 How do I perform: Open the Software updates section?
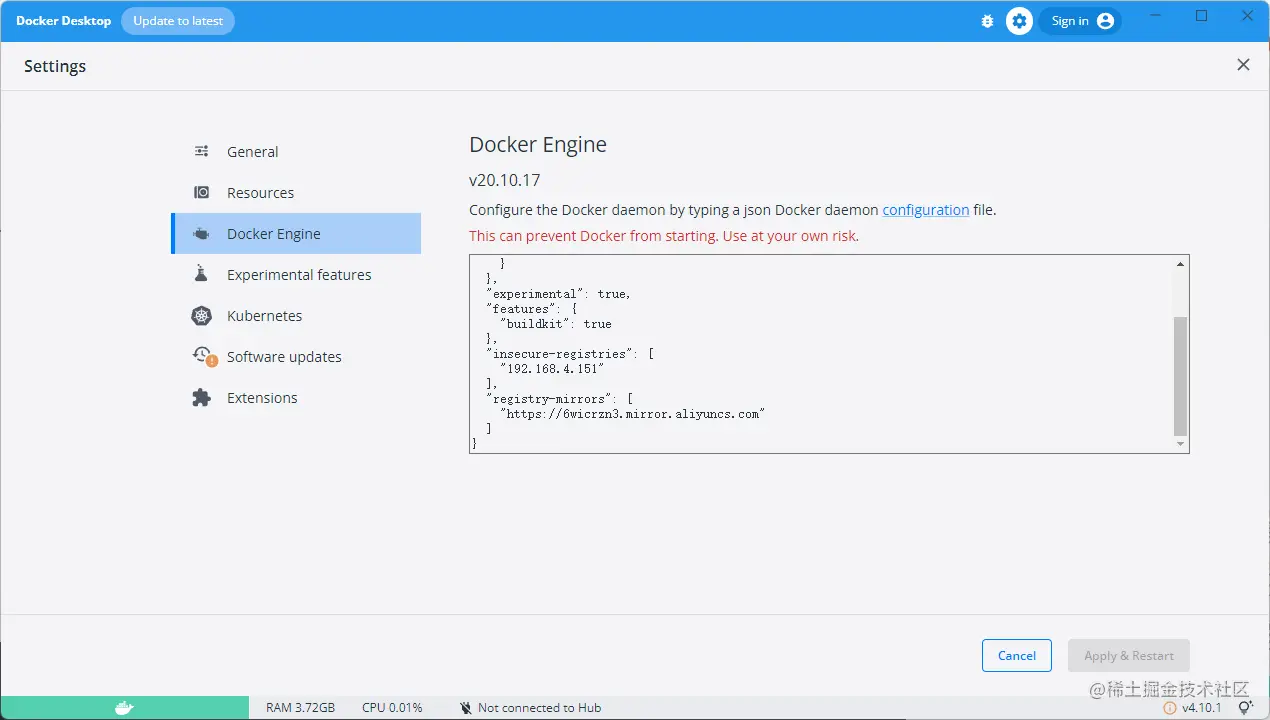pyautogui.click(x=296, y=357)
